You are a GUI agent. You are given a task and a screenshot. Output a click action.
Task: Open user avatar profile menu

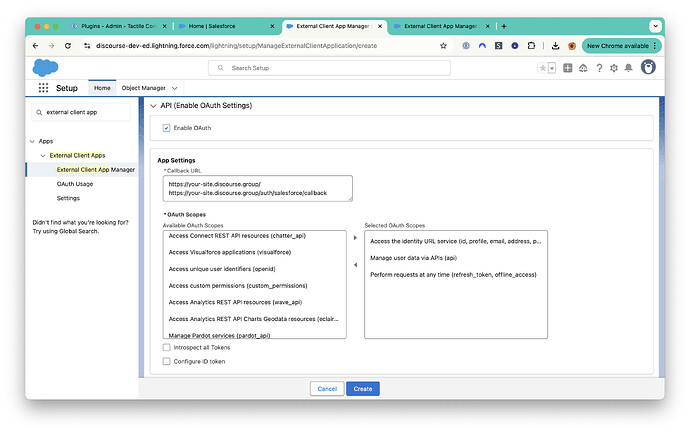pos(648,67)
